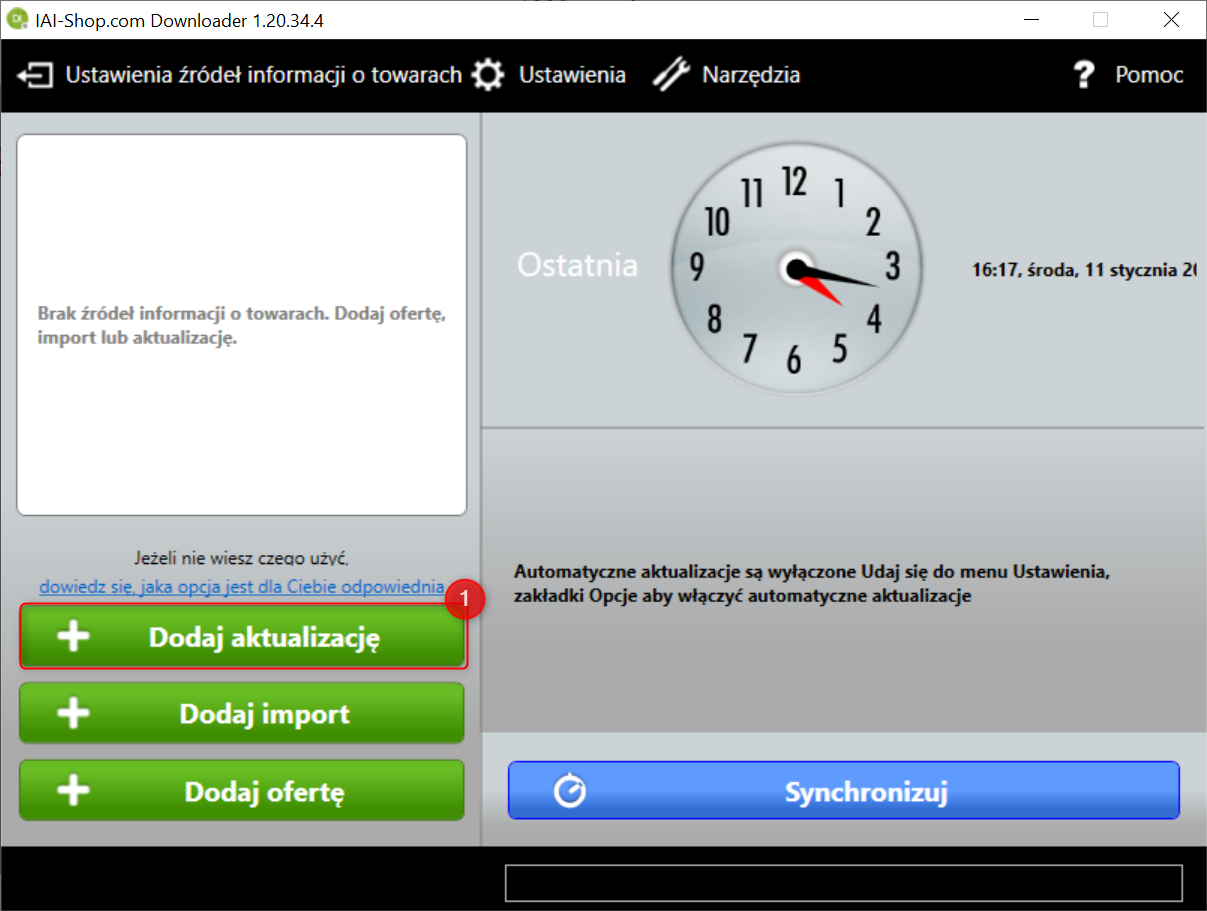Click the progress bar at the bottom
Viewport: 1207px width, 911px height.
(x=844, y=884)
